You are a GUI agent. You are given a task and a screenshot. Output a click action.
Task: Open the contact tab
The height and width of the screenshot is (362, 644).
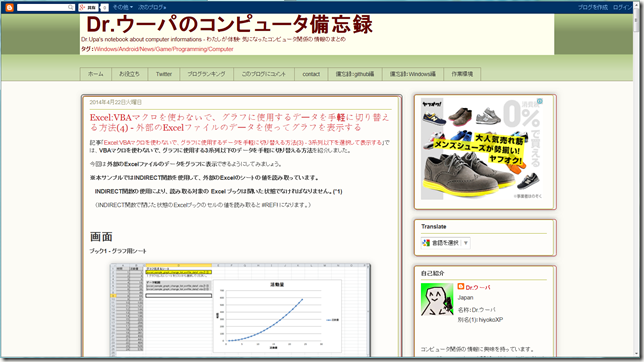tap(311, 74)
